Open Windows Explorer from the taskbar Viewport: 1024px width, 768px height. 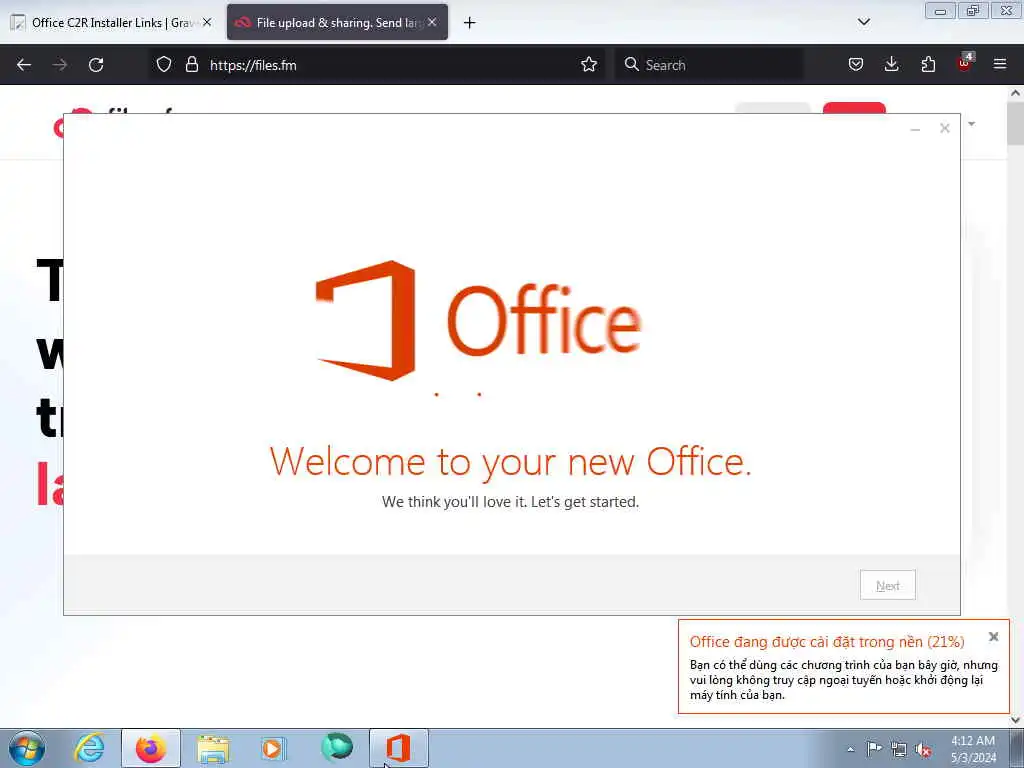pos(213,748)
